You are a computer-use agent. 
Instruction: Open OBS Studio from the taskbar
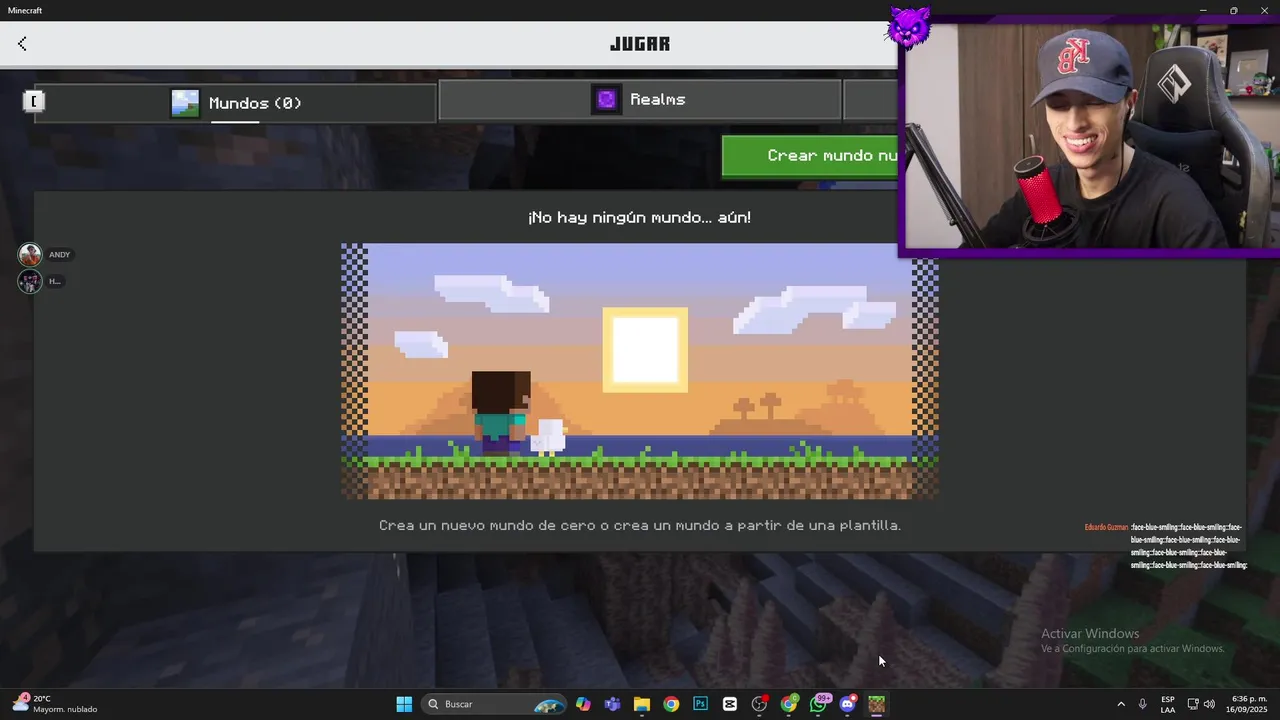759,704
